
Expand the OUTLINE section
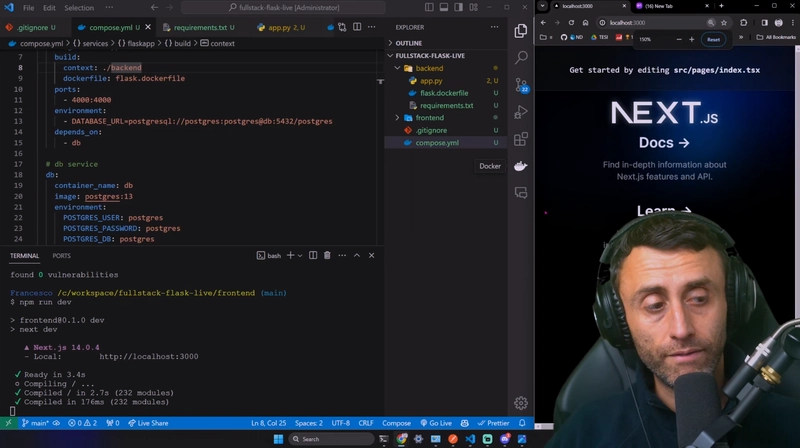pos(408,43)
